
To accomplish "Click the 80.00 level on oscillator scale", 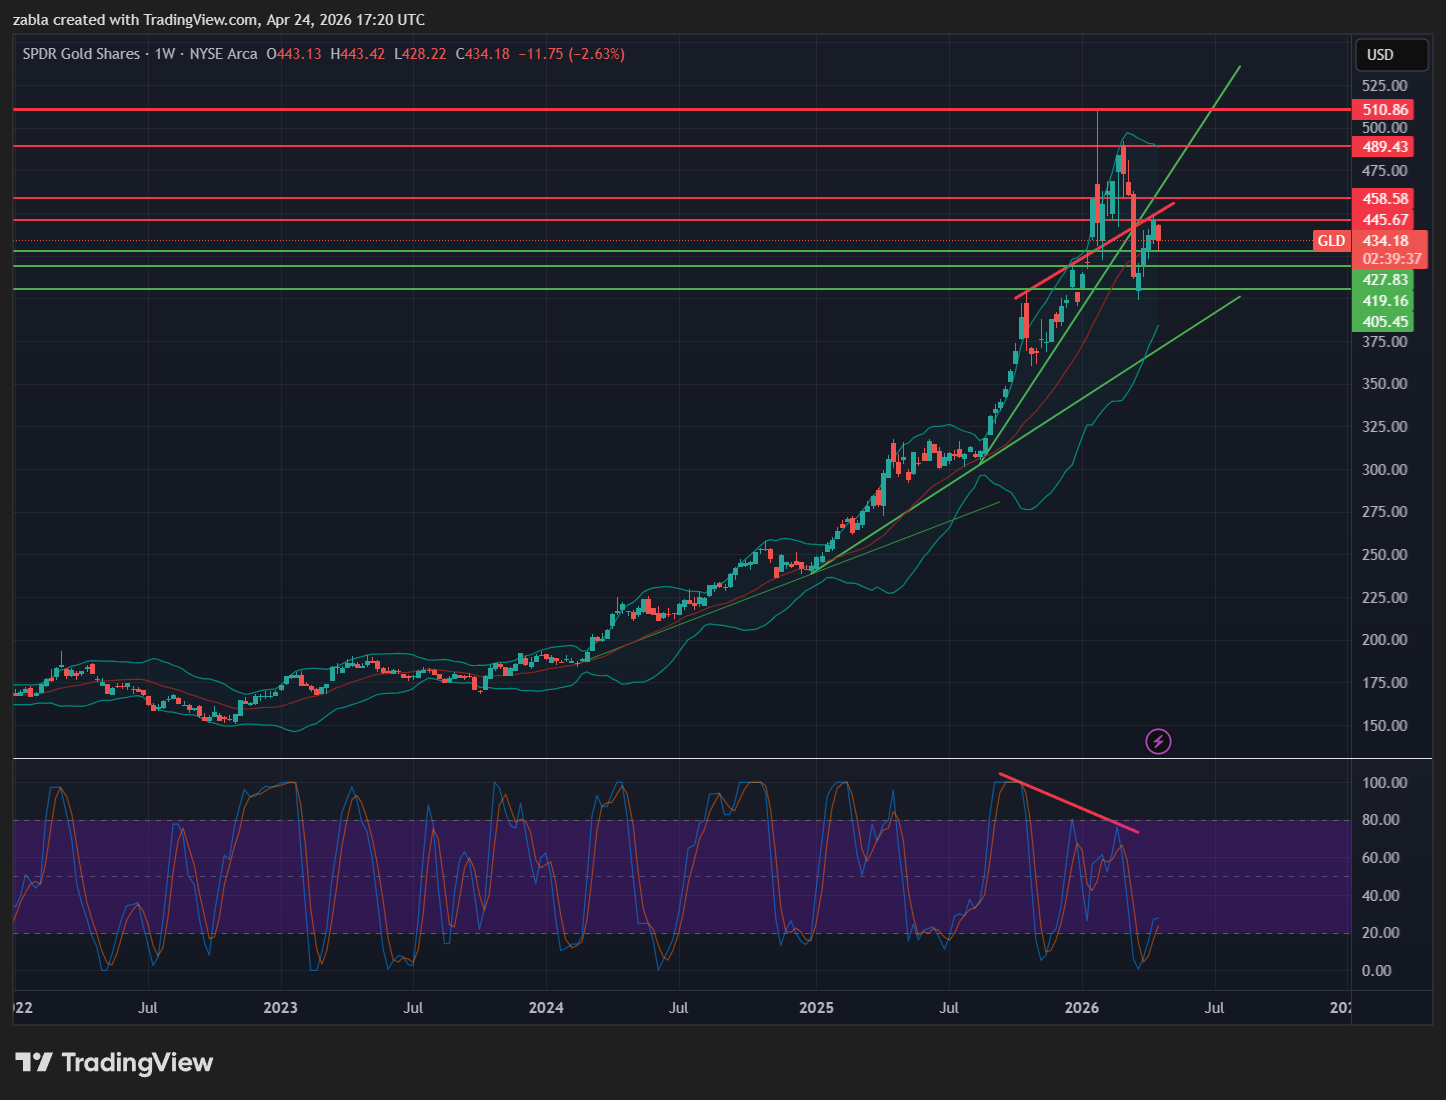I will point(1384,820).
